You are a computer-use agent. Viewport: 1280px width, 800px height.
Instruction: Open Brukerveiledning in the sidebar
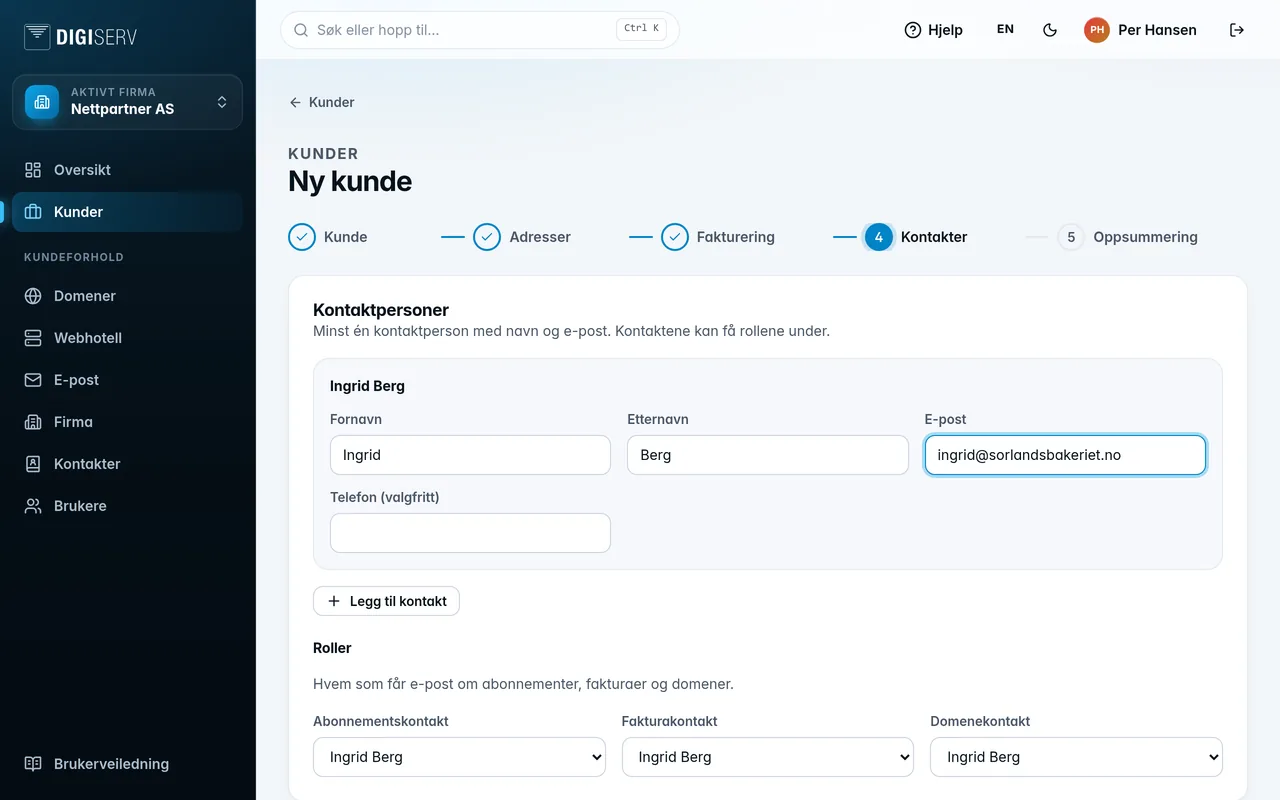(x=127, y=764)
